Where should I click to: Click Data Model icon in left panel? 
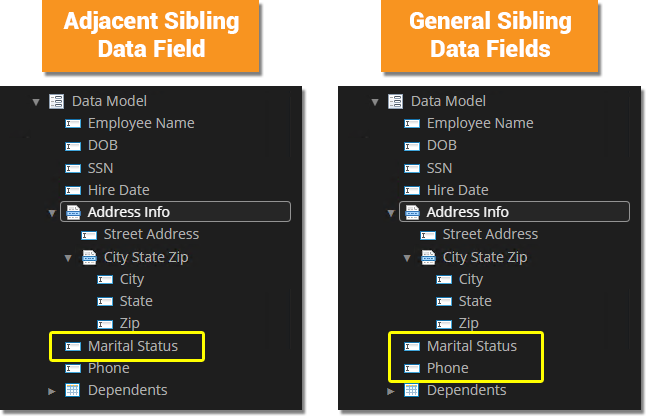pyautogui.click(x=57, y=101)
